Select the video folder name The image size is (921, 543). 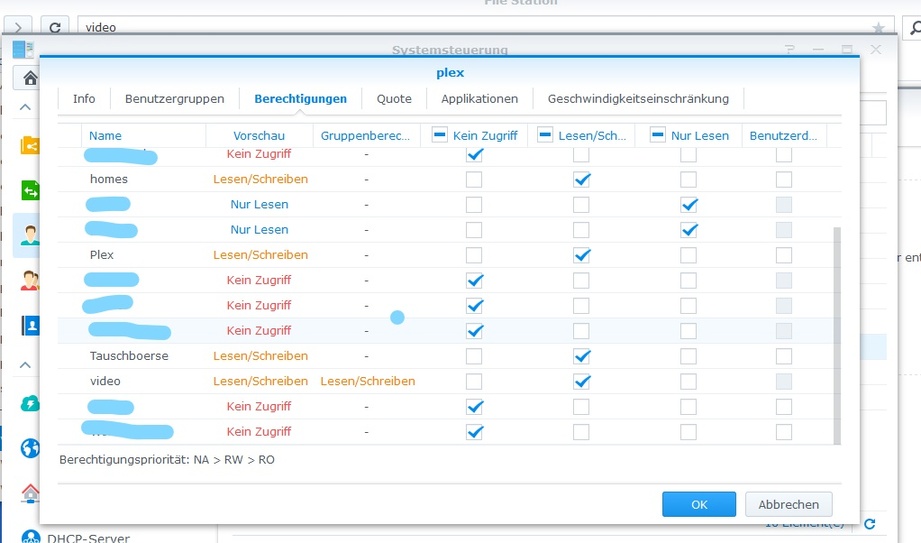click(x=105, y=381)
